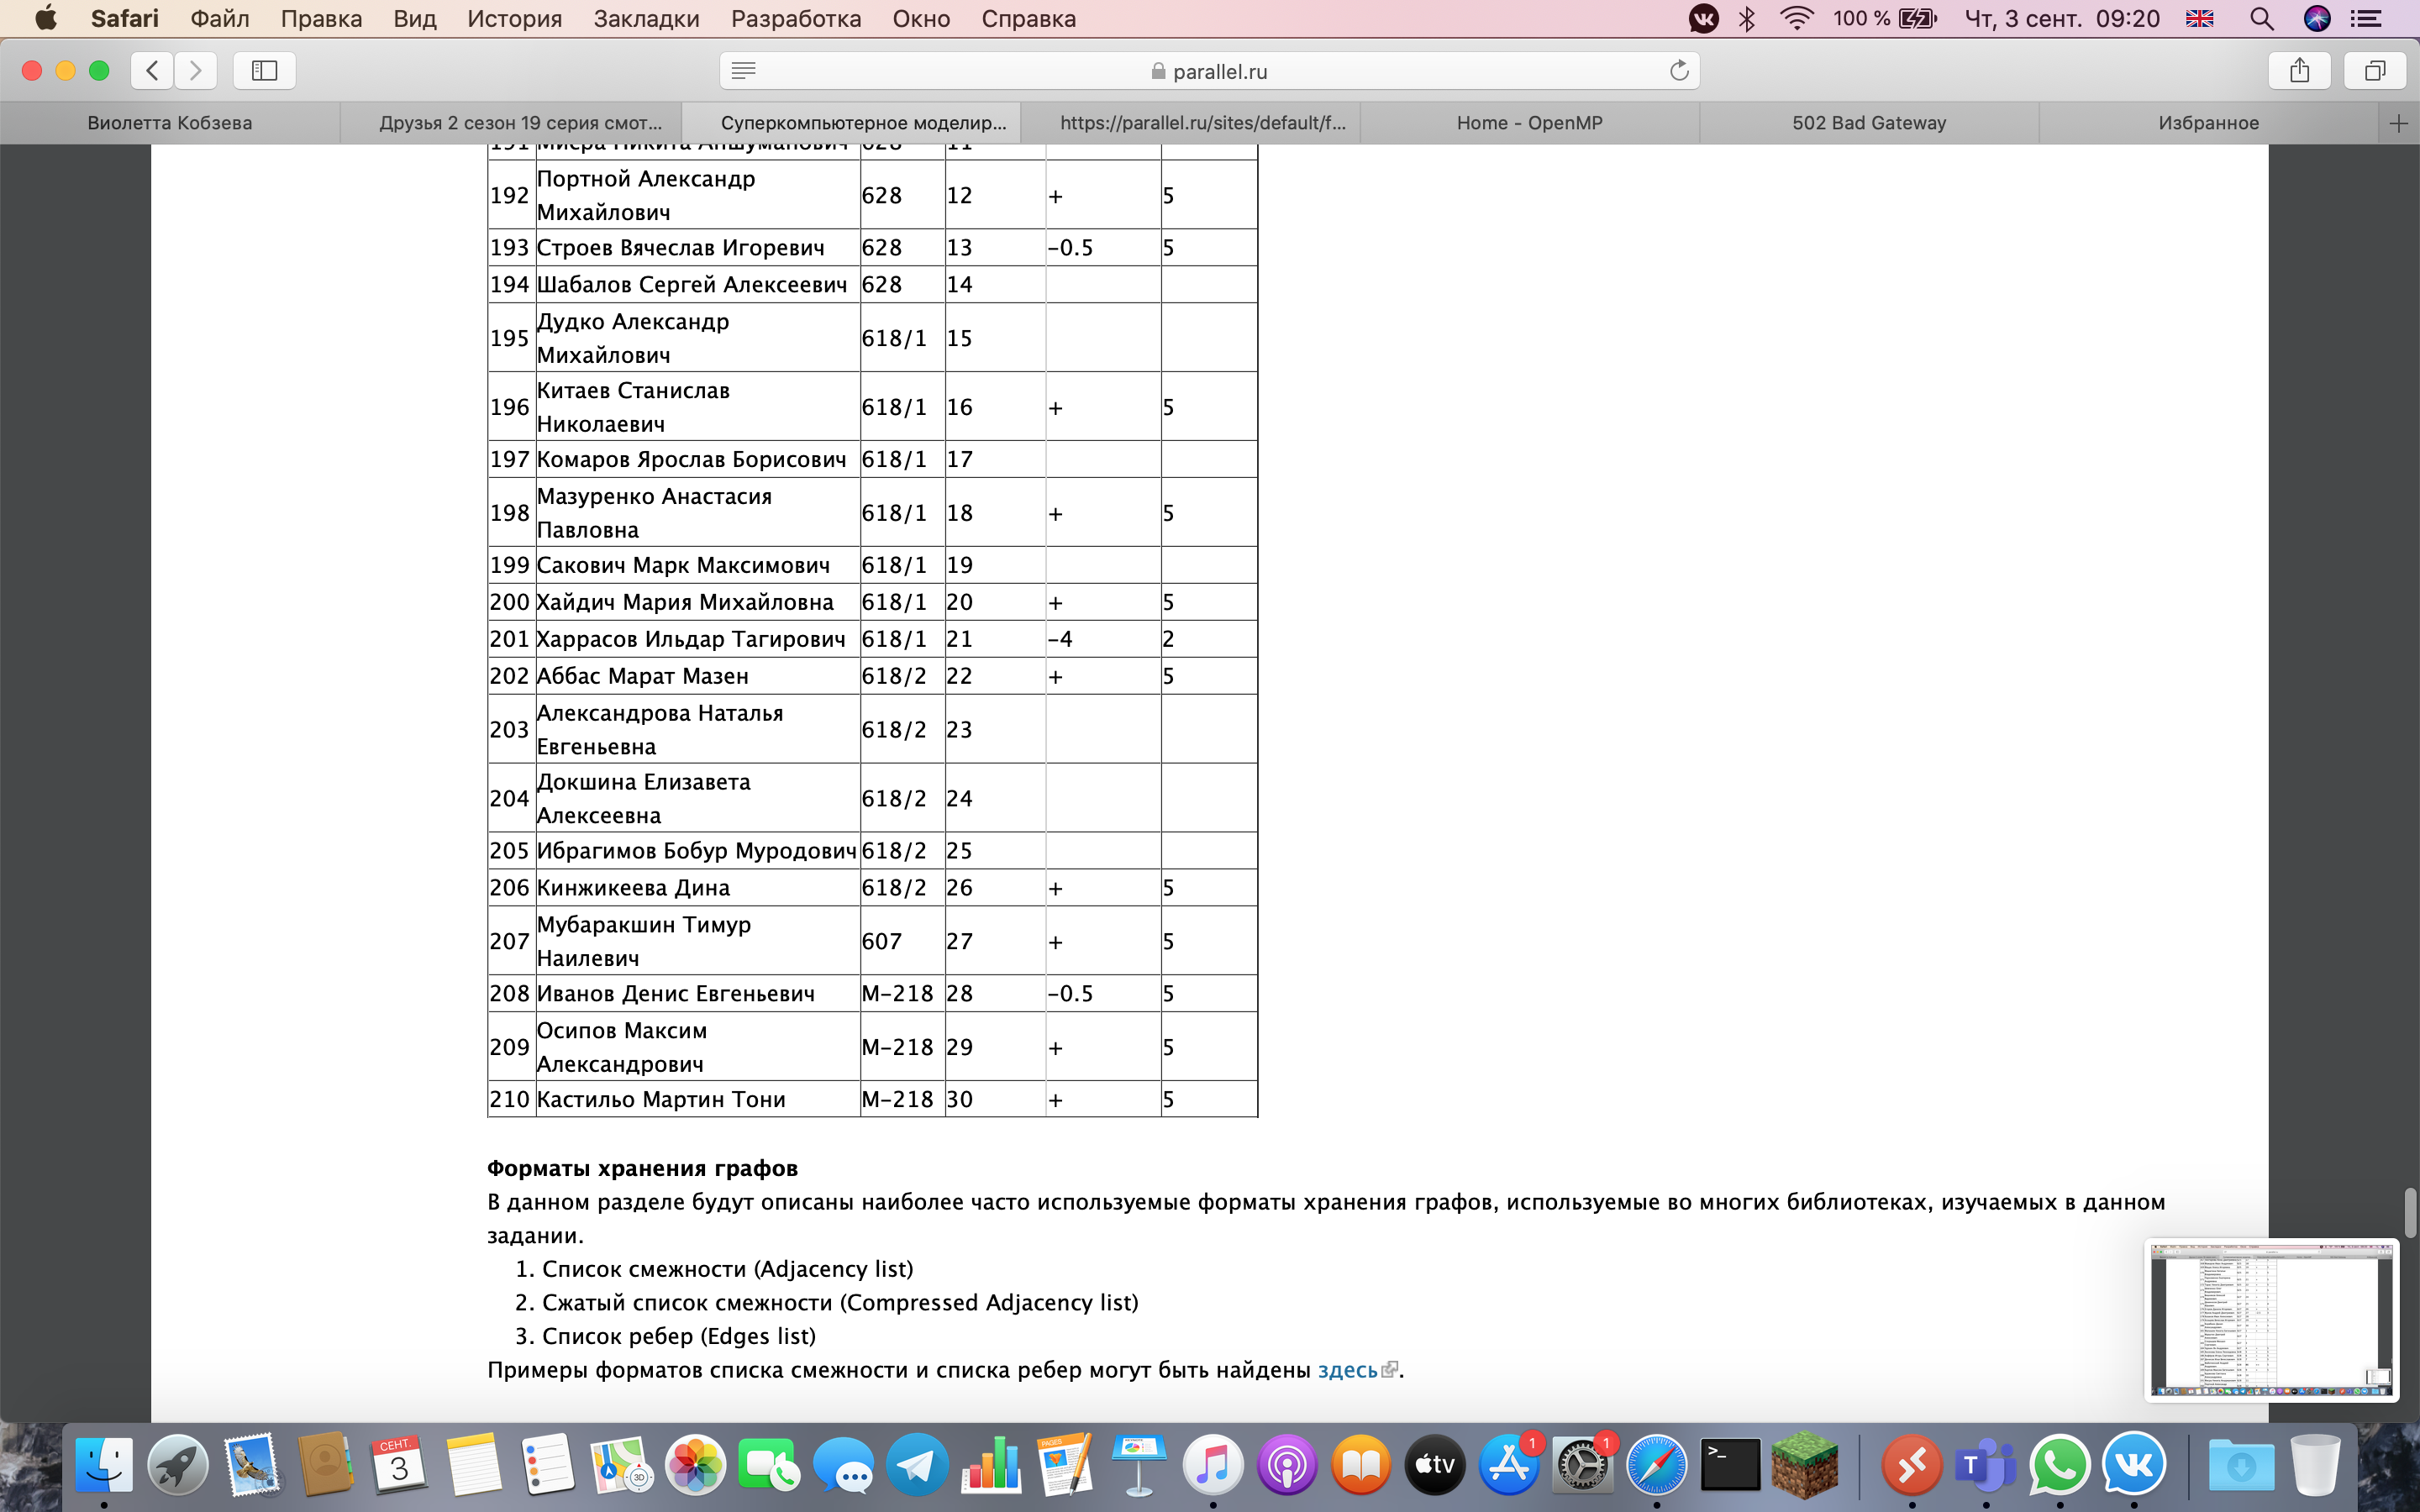The image size is (2420, 1512).
Task: Go forward to the next page
Action: [195, 70]
